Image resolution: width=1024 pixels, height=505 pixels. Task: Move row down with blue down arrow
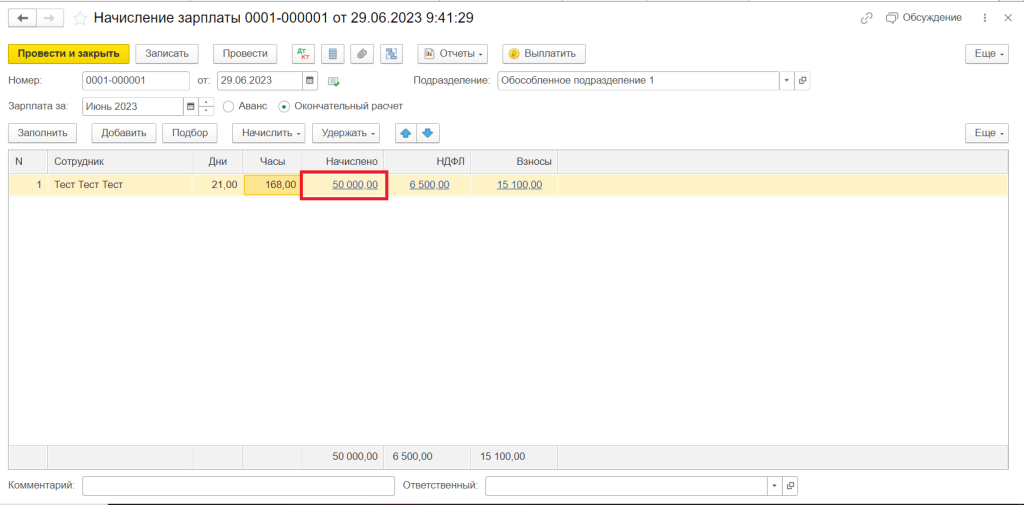pyautogui.click(x=428, y=133)
